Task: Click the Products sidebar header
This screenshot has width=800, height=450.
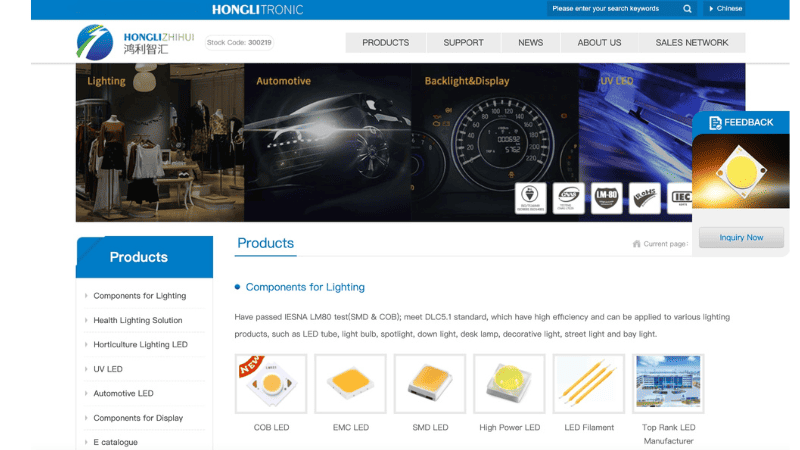Action: coord(144,257)
